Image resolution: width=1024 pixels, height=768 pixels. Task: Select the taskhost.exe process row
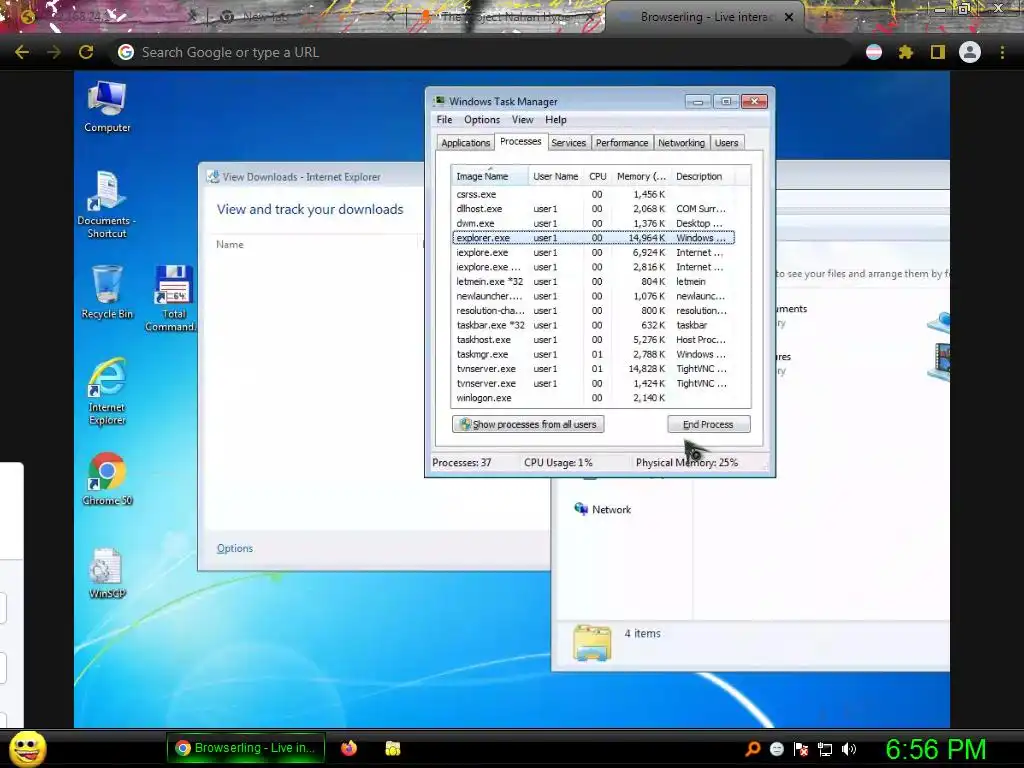593,340
